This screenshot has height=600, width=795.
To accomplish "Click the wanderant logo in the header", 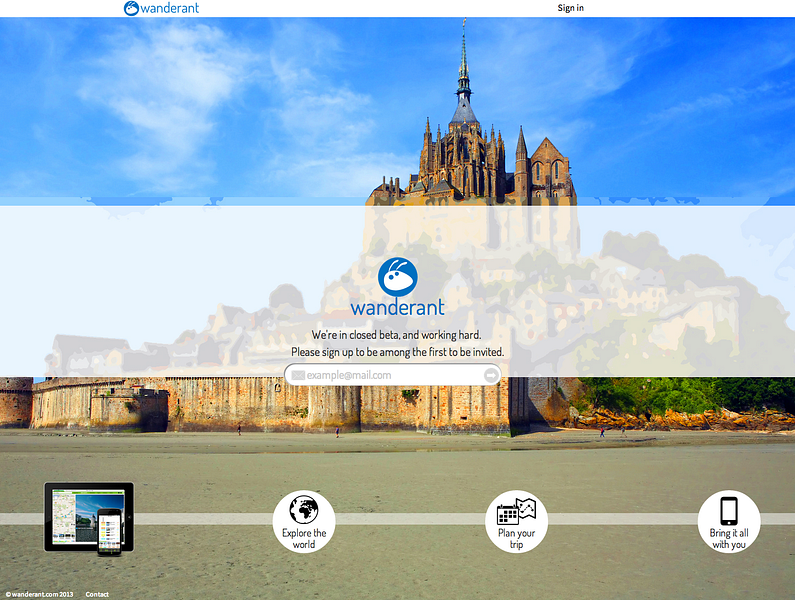I will tap(161, 8).
